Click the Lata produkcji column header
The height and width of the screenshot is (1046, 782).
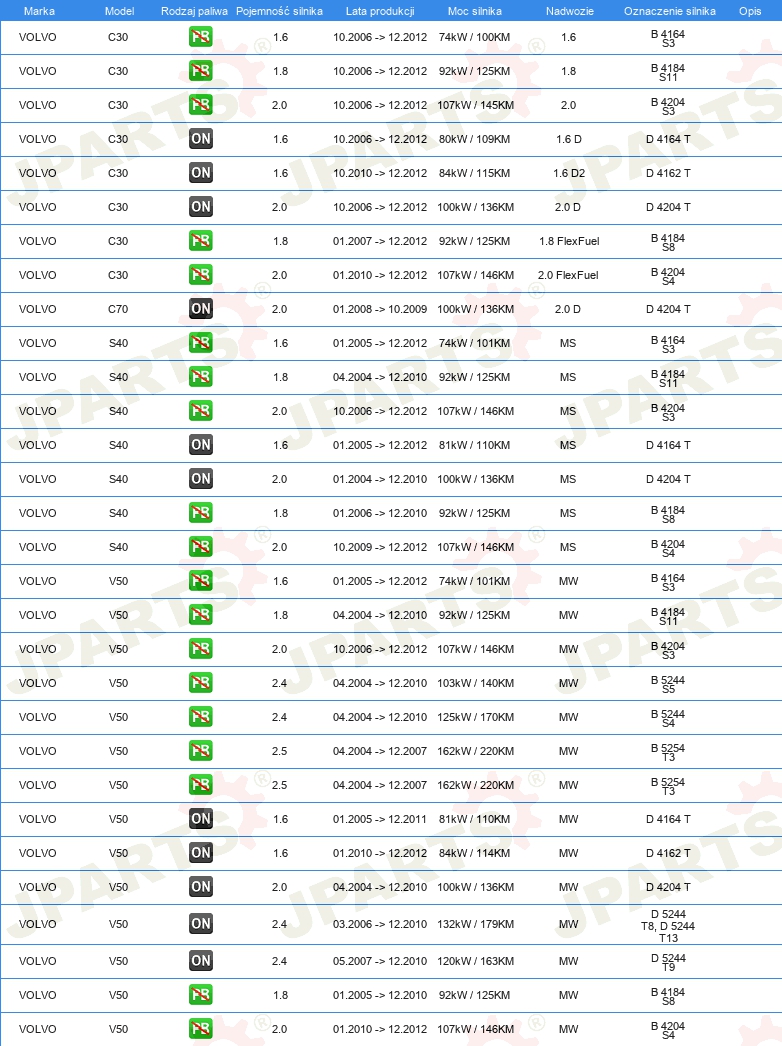[380, 11]
